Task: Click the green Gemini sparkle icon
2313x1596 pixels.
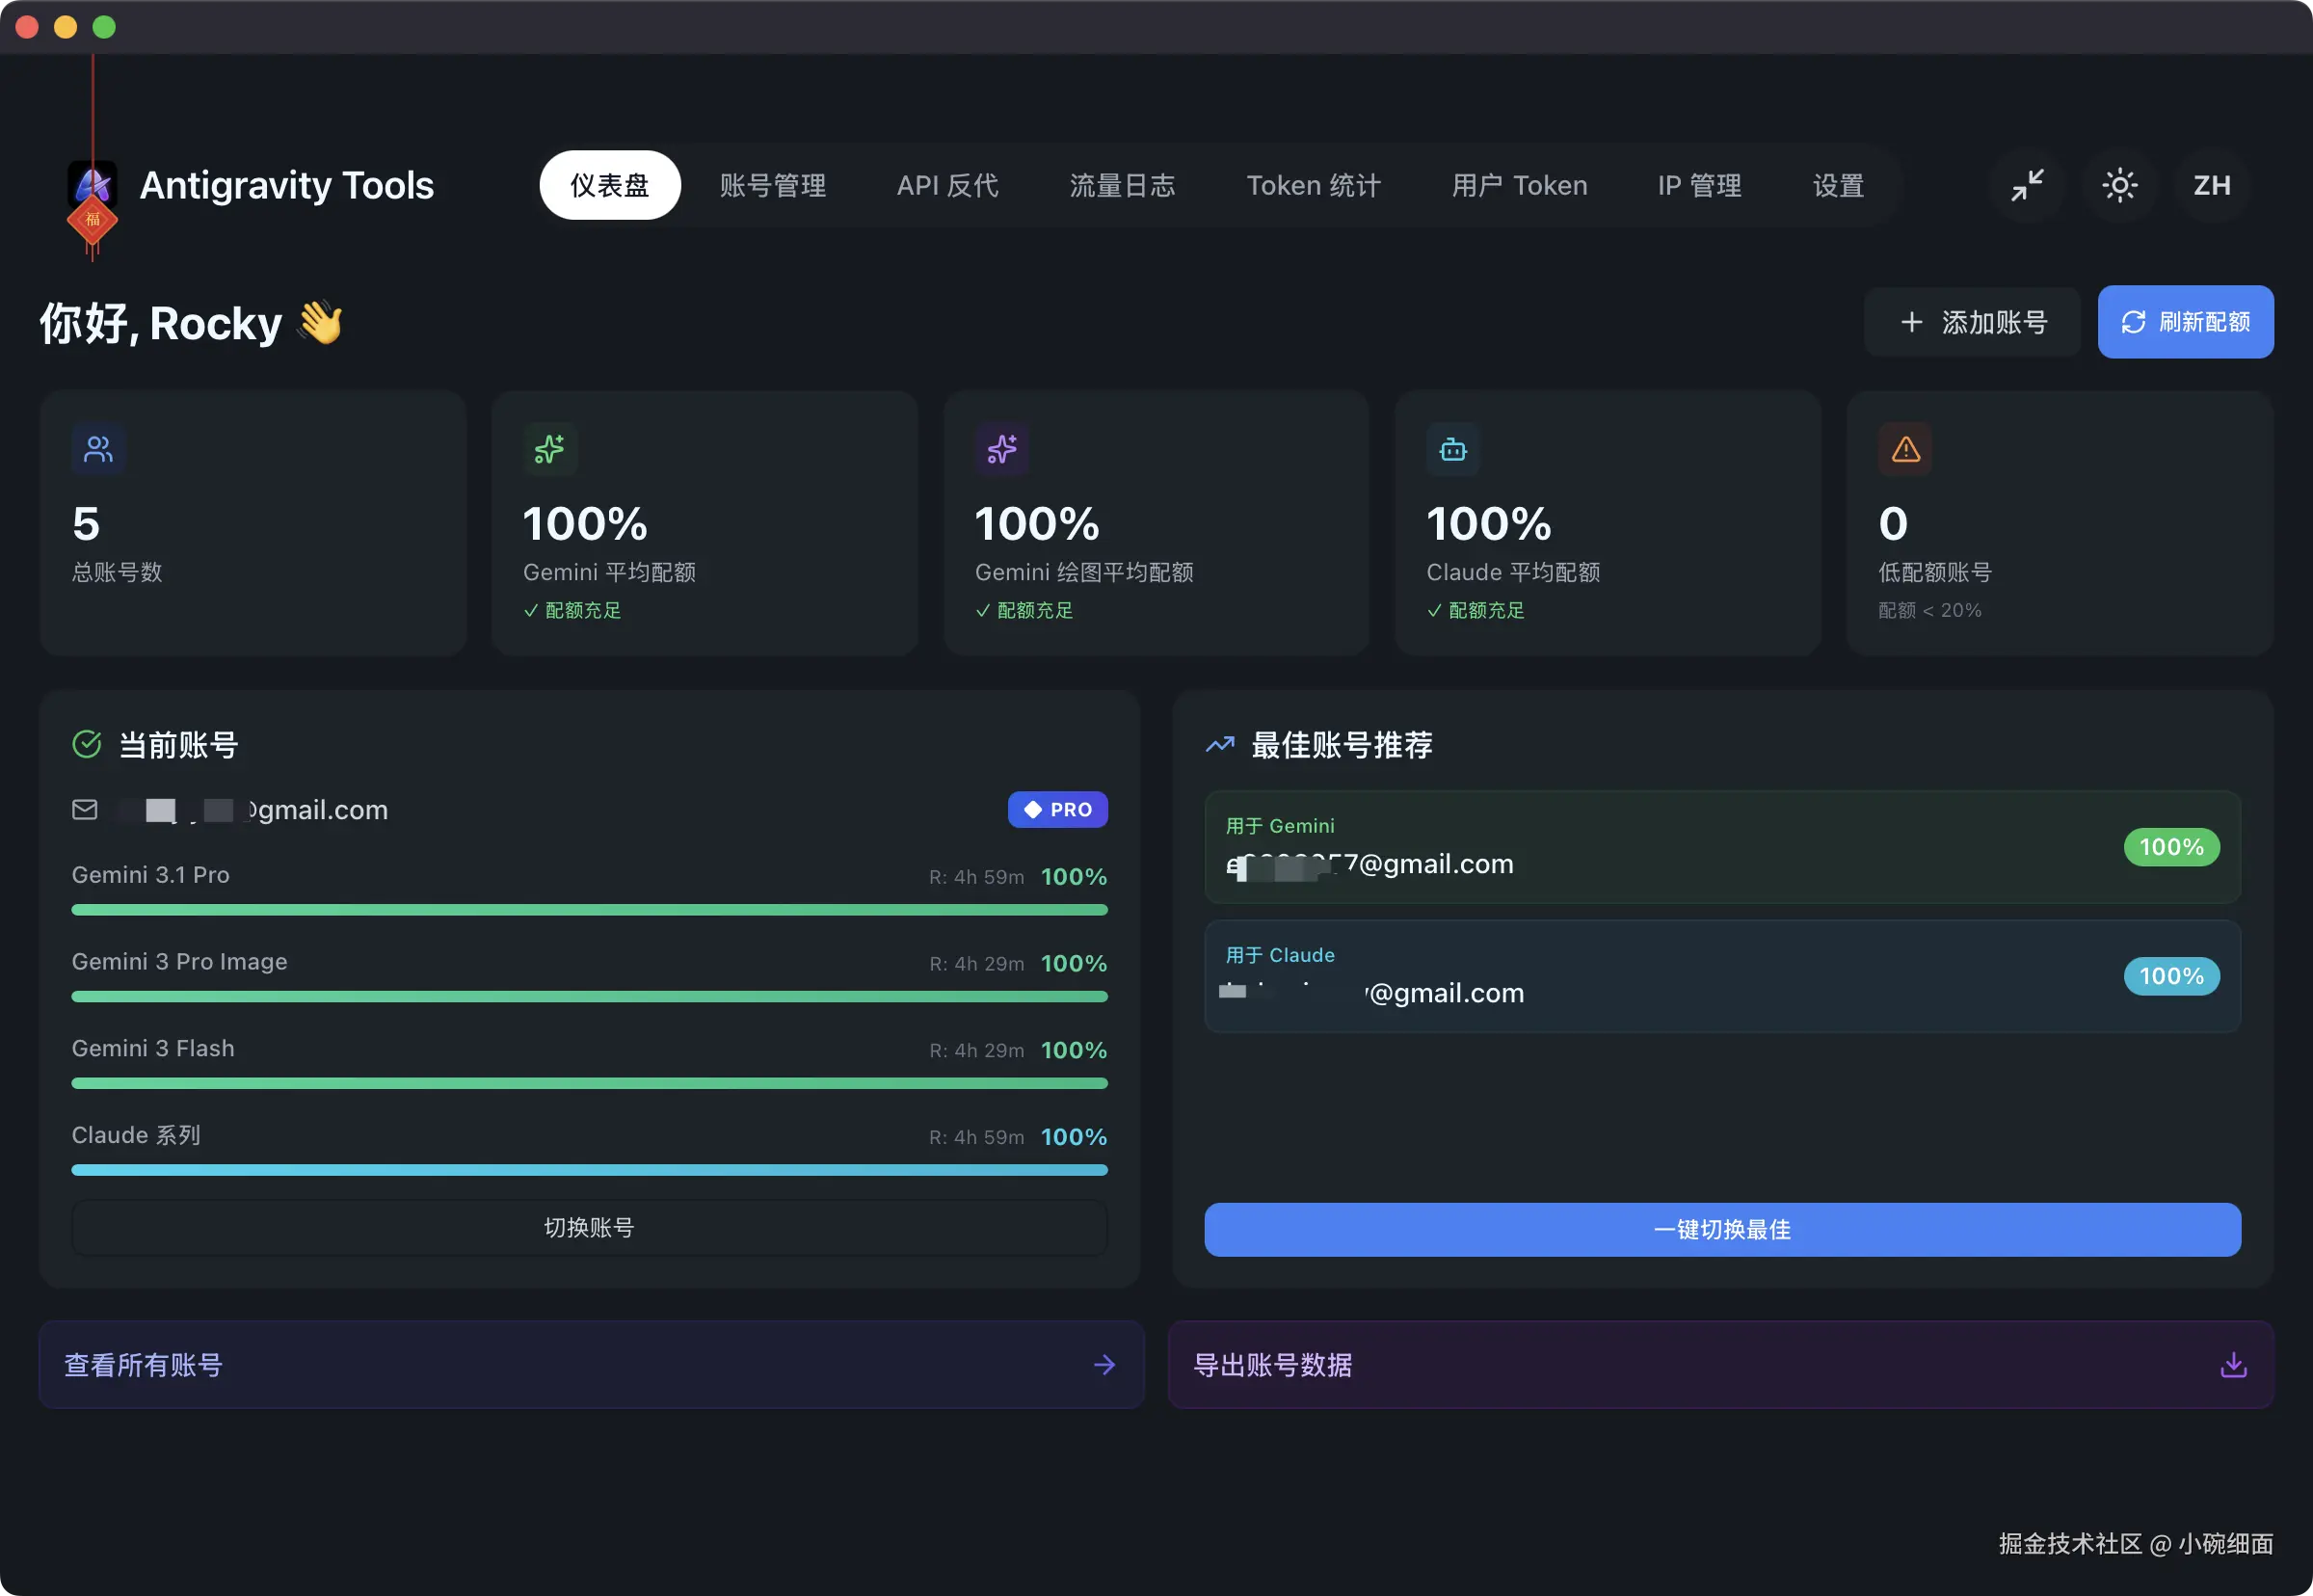Action: click(x=549, y=449)
